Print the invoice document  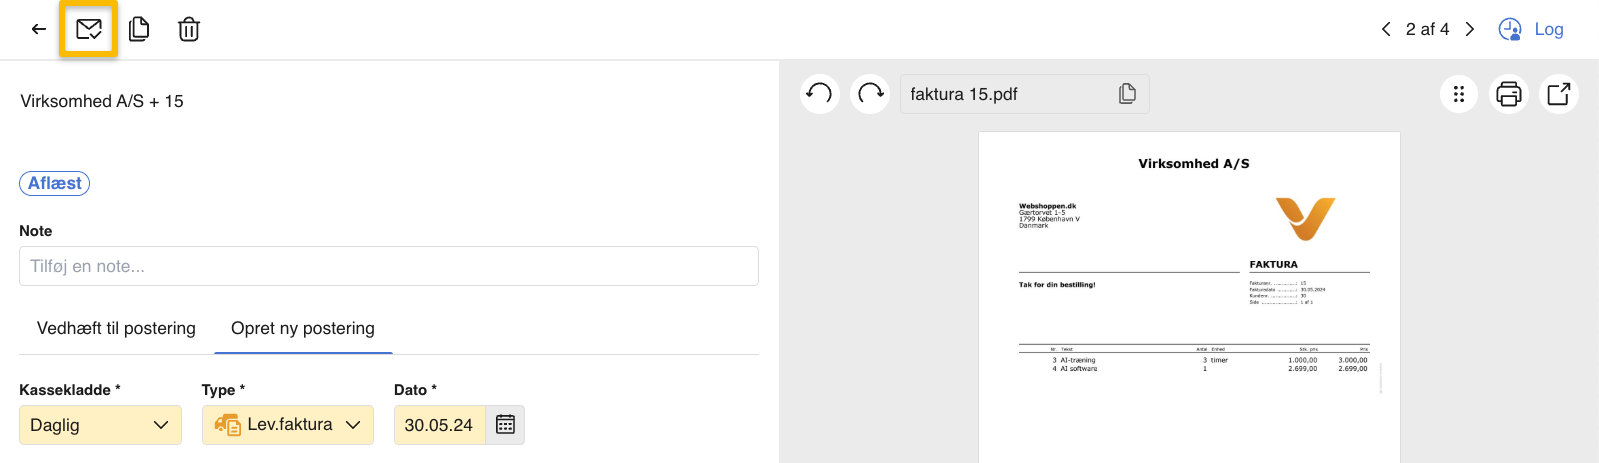click(1509, 94)
